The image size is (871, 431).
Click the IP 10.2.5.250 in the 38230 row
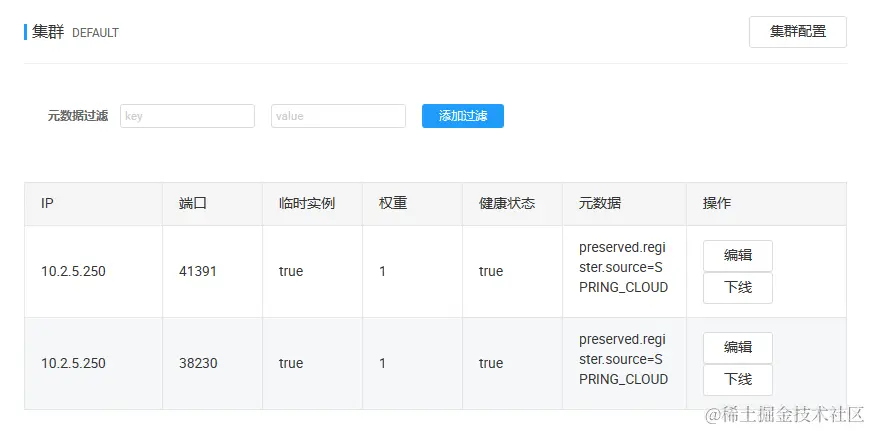click(x=73, y=364)
